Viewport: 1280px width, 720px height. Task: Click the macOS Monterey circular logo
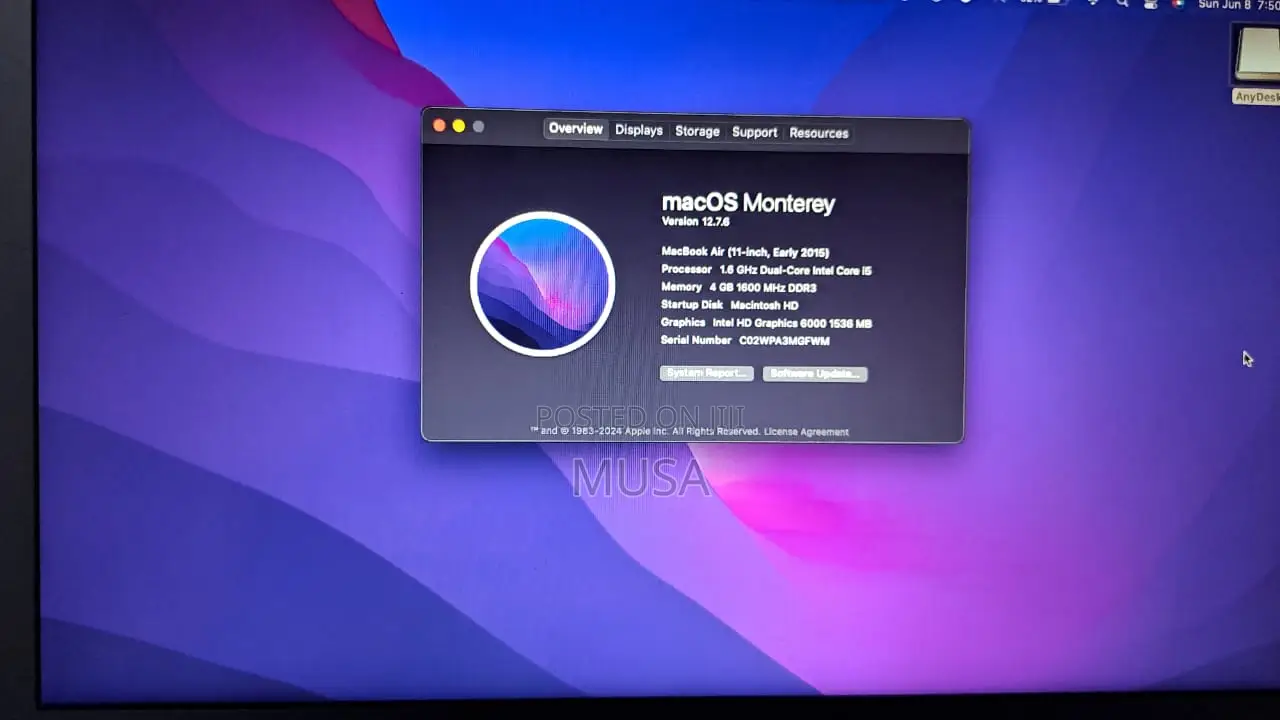pos(542,284)
